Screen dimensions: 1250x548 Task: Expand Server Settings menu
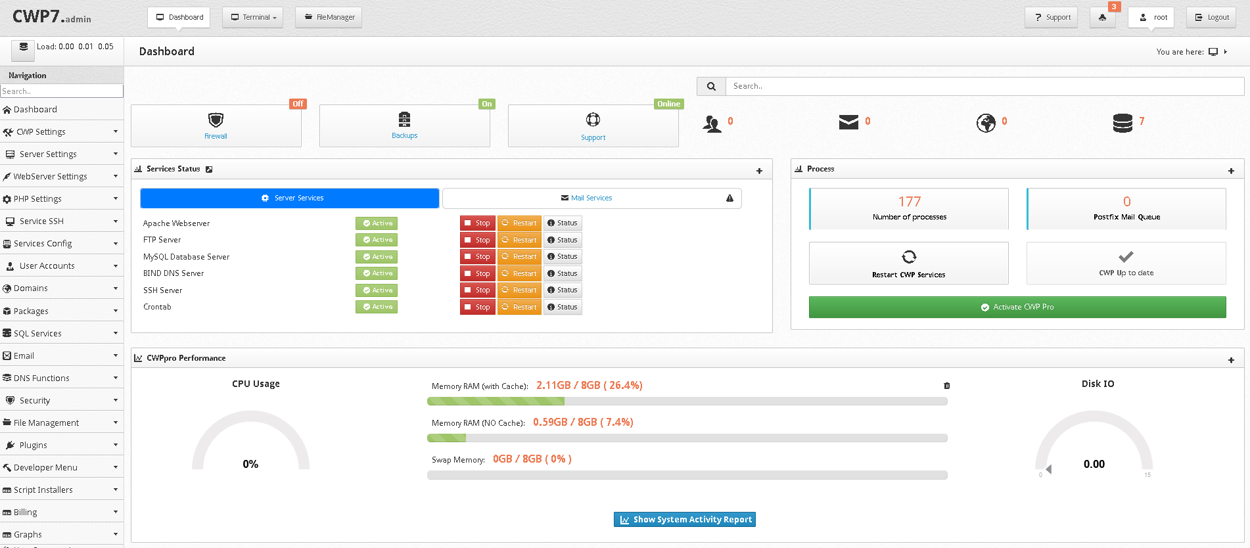pyautogui.click(x=61, y=154)
